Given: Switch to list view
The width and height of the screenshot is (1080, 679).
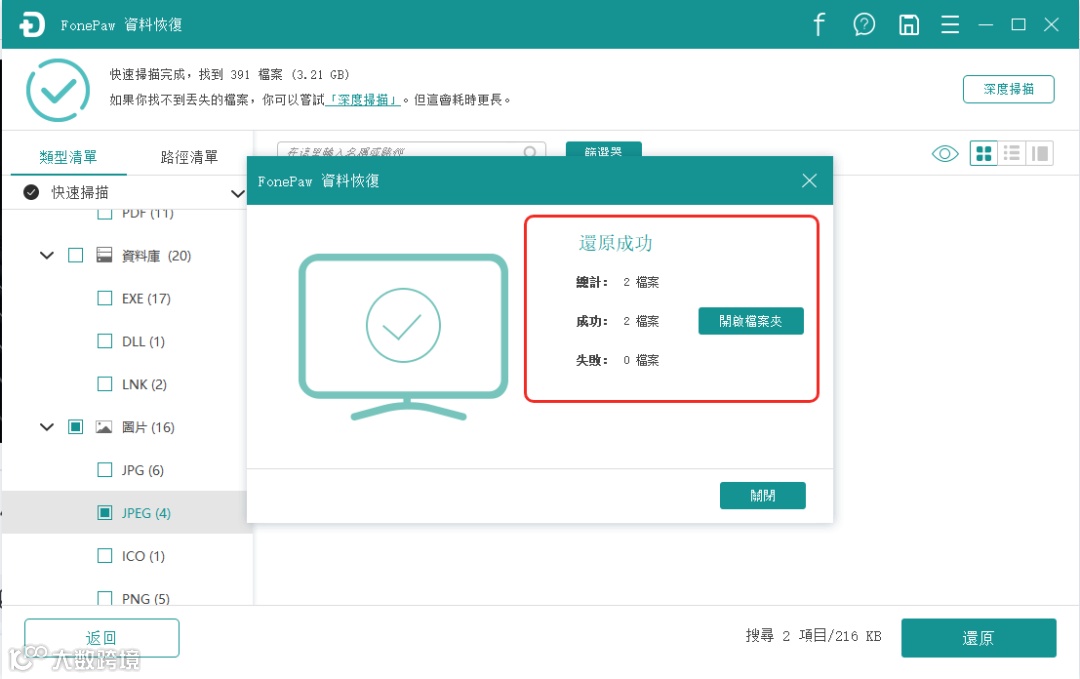Looking at the screenshot, I should (1012, 154).
